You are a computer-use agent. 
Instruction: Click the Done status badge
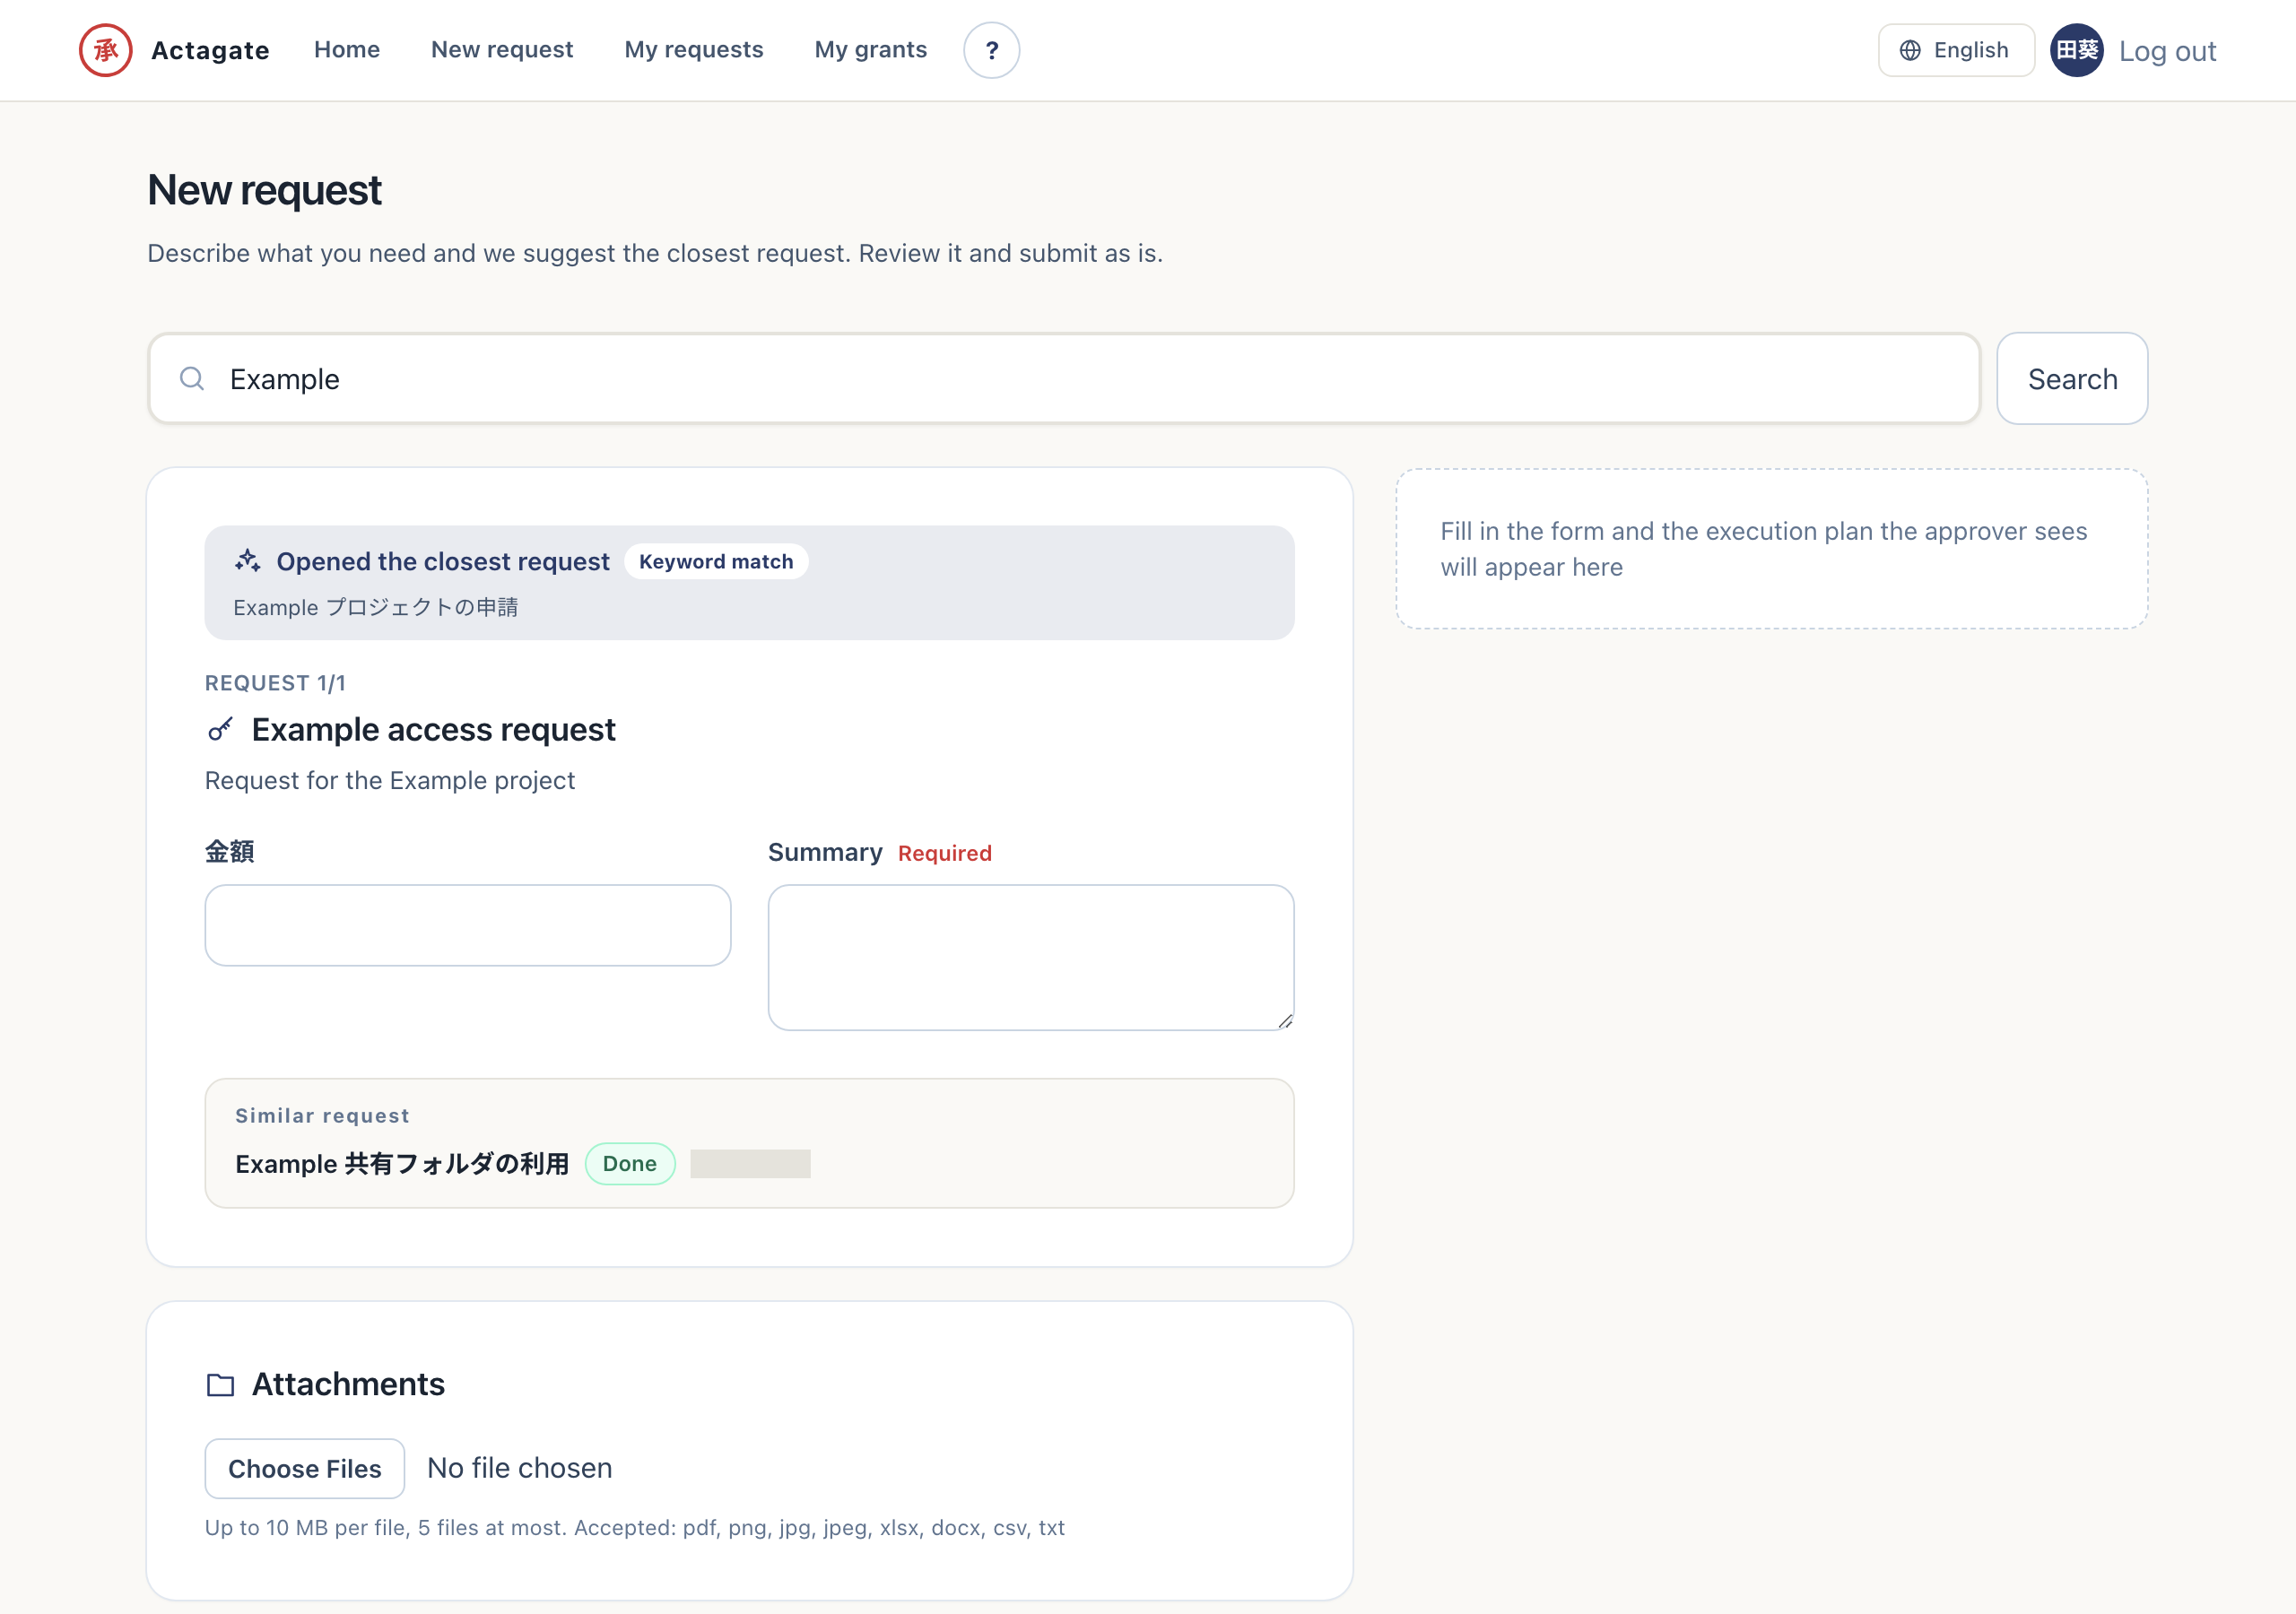630,1164
